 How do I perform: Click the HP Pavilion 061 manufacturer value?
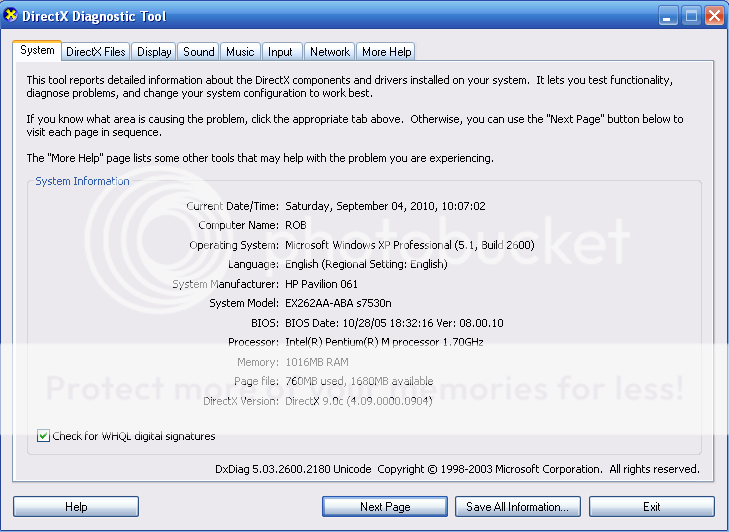coord(321,284)
